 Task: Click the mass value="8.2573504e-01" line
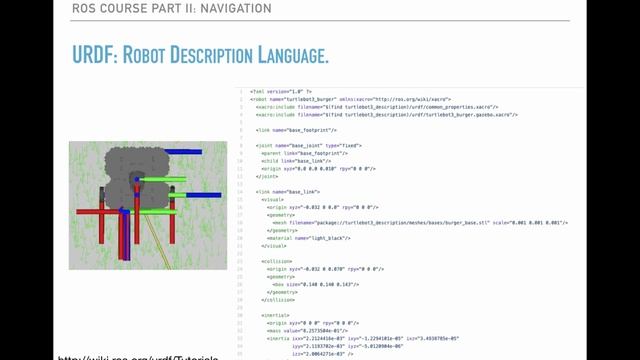click(307, 331)
